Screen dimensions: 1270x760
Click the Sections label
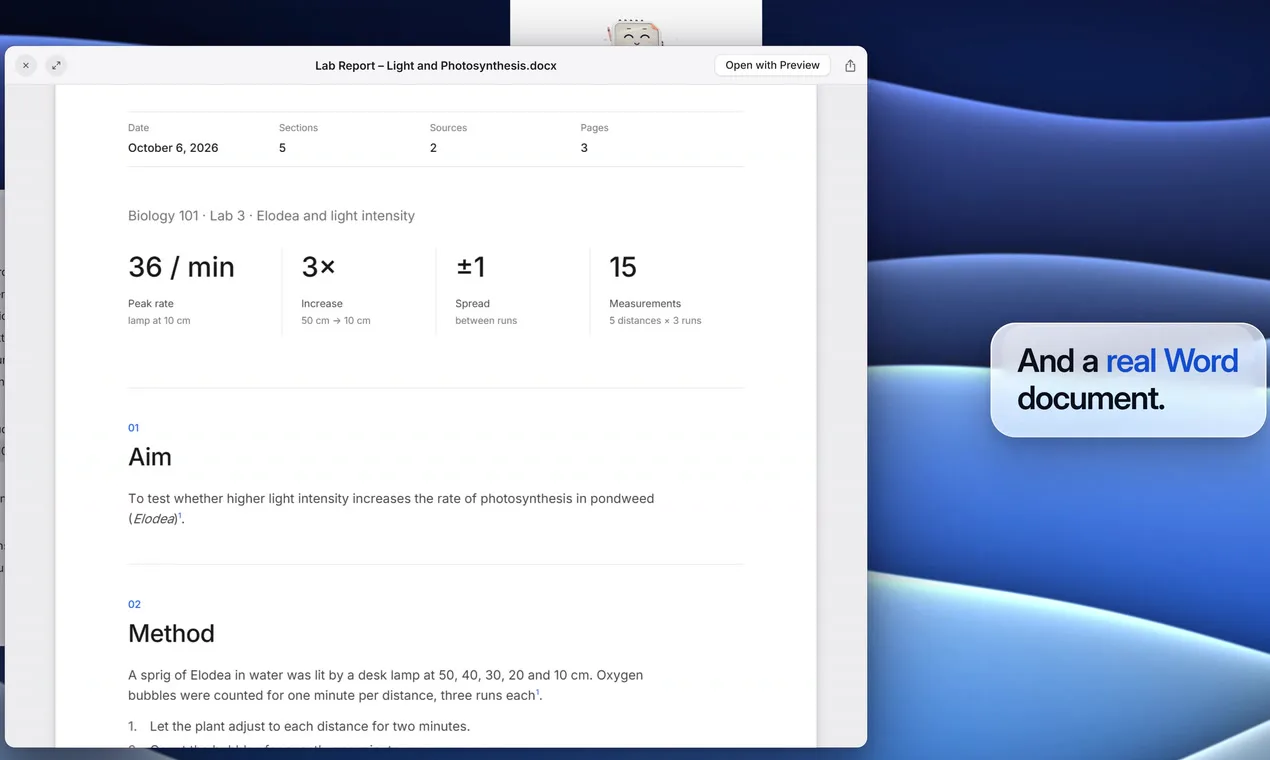pyautogui.click(x=298, y=128)
